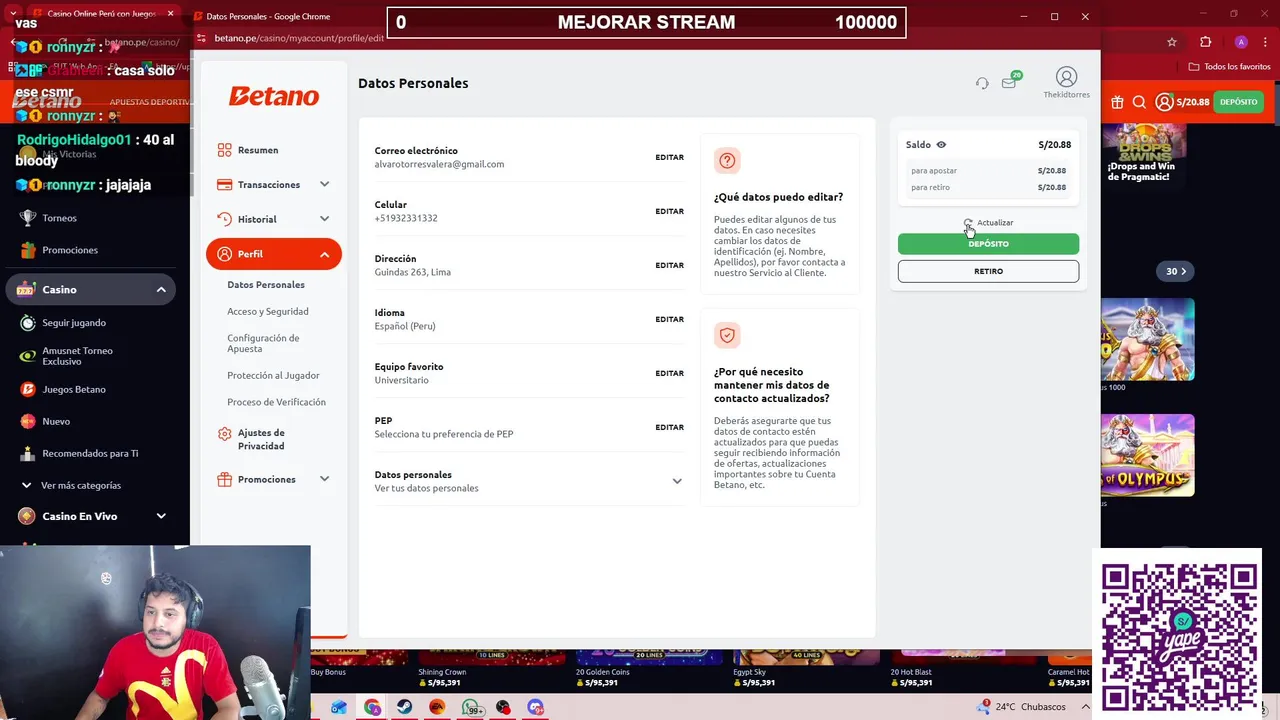The image size is (1280, 720).
Task: Expand the Datos personales section chevron
Action: coord(677,481)
